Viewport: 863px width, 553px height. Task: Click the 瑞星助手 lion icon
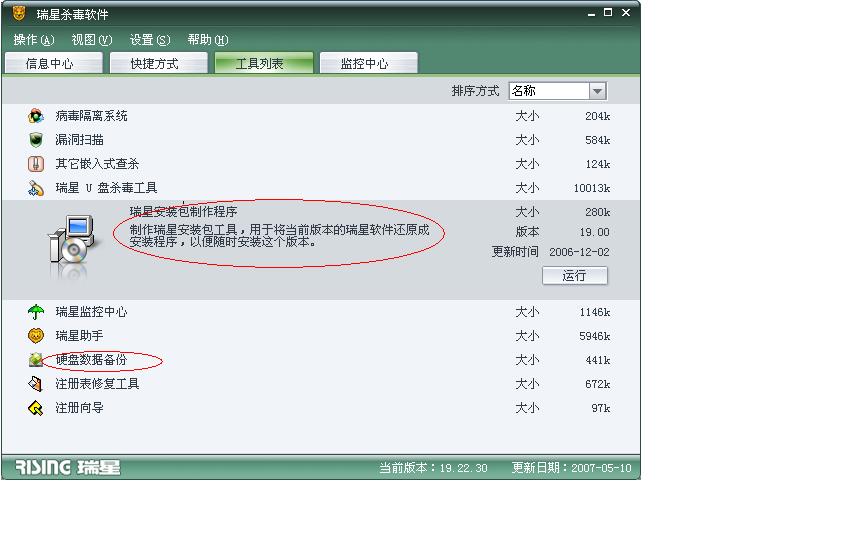pos(36,336)
